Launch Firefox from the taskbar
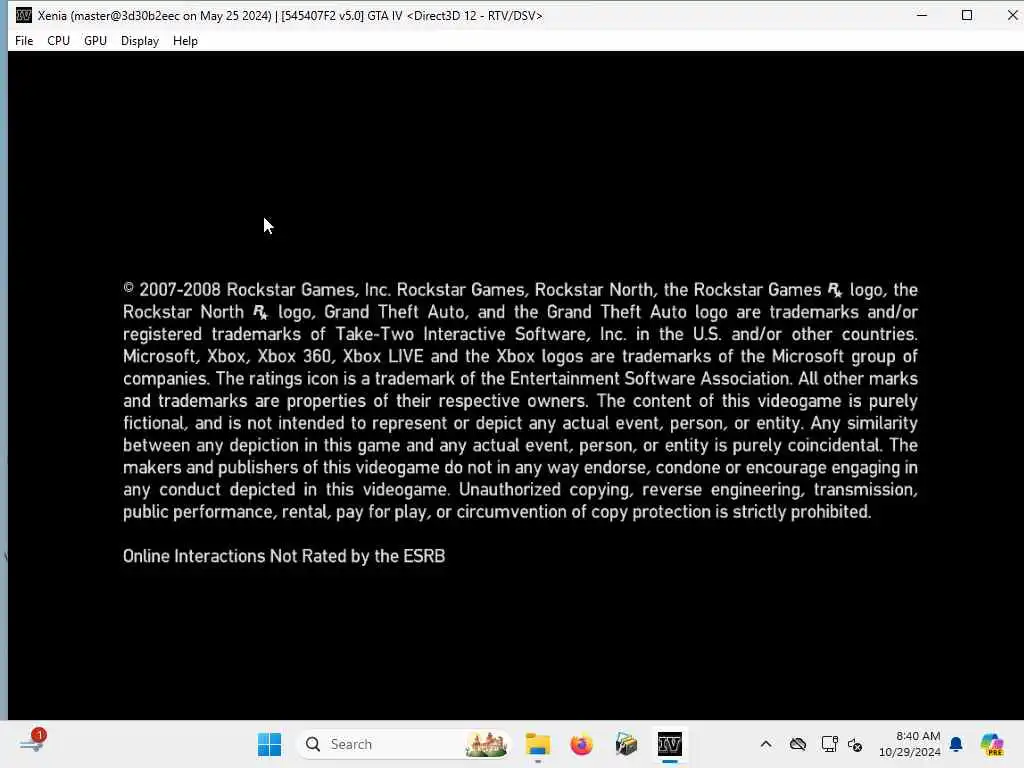The height and width of the screenshot is (768, 1024). pyautogui.click(x=581, y=744)
